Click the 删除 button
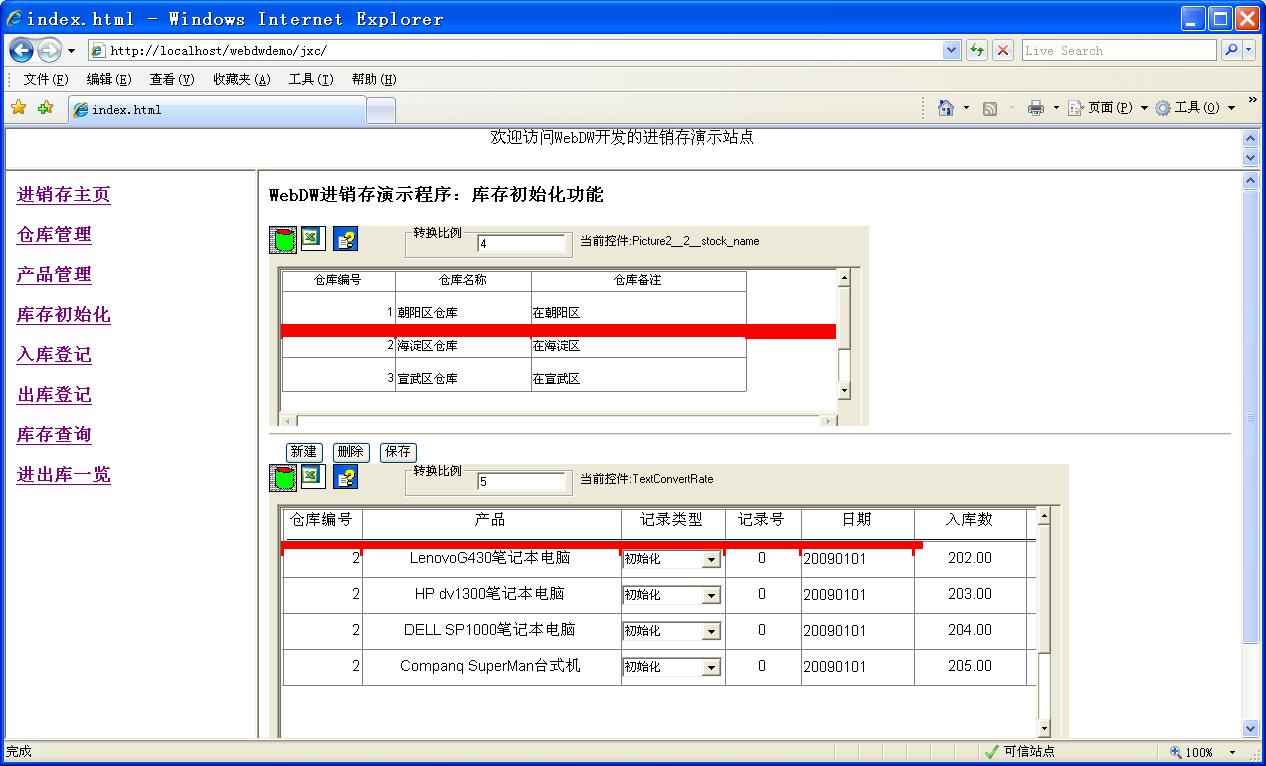The width and height of the screenshot is (1266, 766). tap(351, 452)
